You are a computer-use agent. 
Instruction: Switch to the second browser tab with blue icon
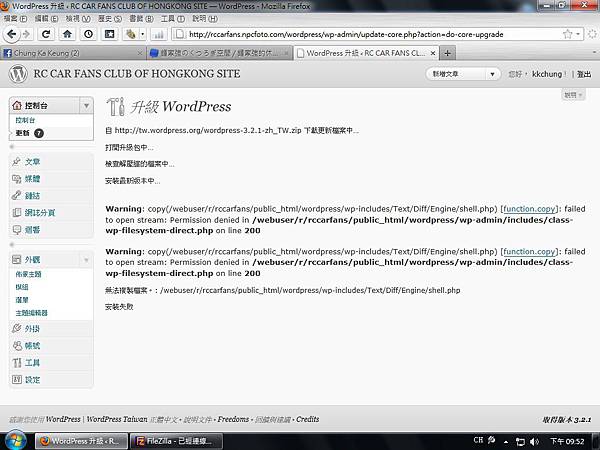pyautogui.click(x=219, y=53)
